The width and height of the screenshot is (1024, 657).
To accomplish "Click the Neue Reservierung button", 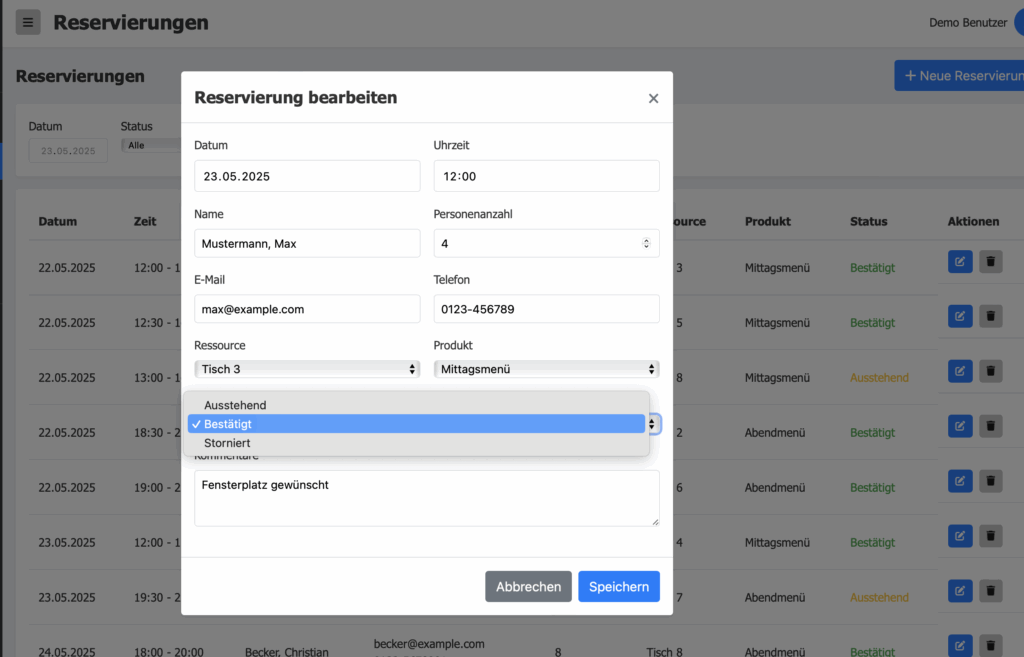I will (x=959, y=76).
